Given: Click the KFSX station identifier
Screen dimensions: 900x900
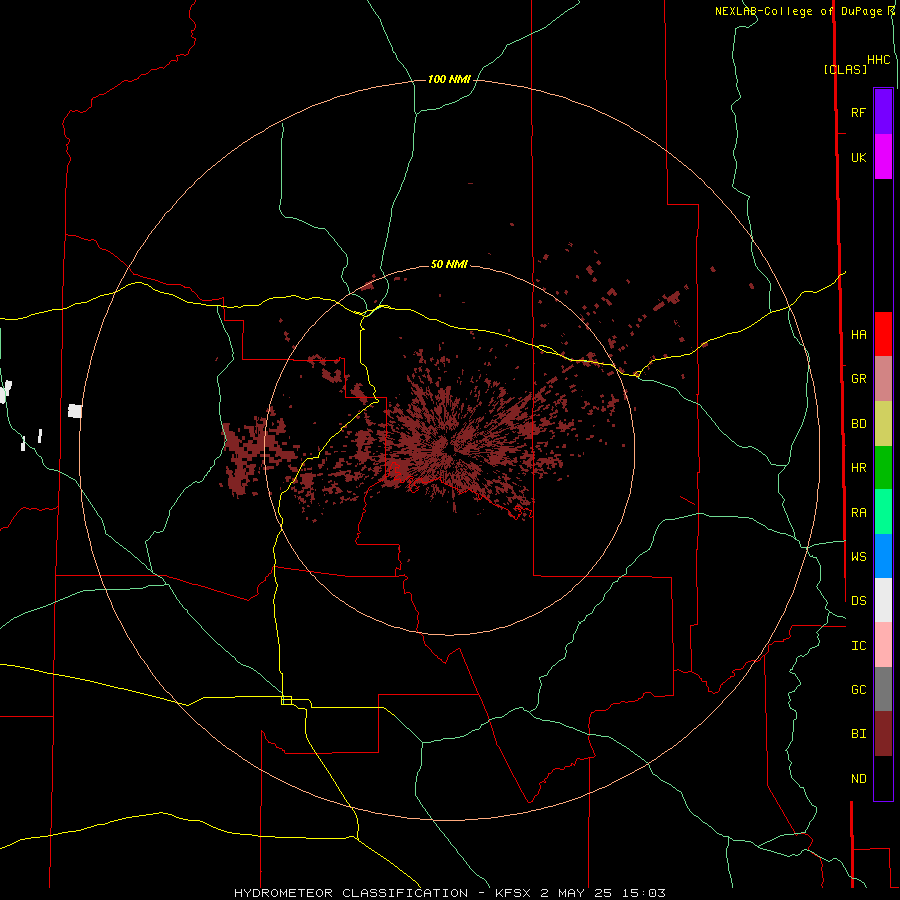Looking at the screenshot, I should 515,893.
